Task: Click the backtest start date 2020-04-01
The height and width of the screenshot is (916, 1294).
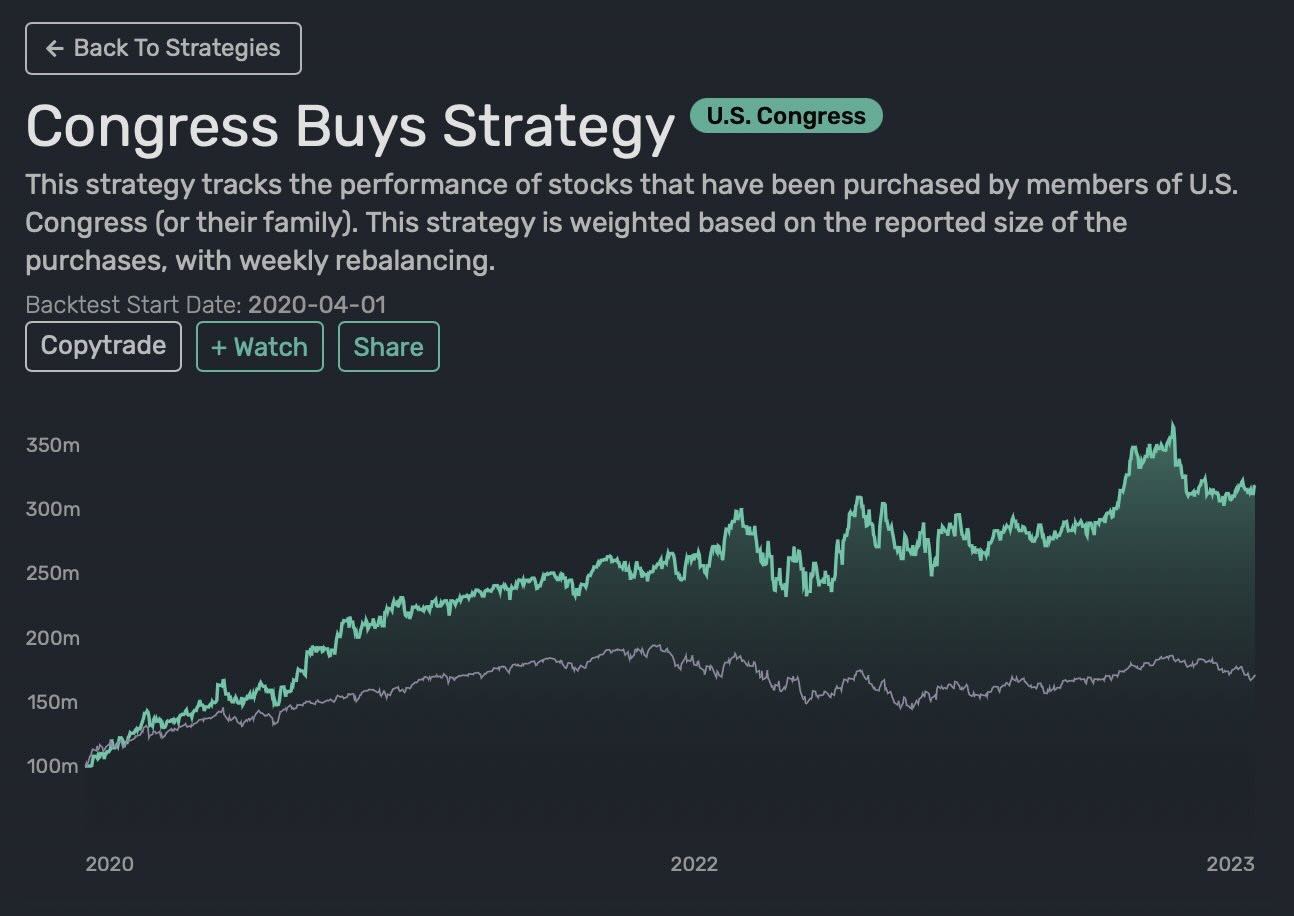Action: [316, 304]
